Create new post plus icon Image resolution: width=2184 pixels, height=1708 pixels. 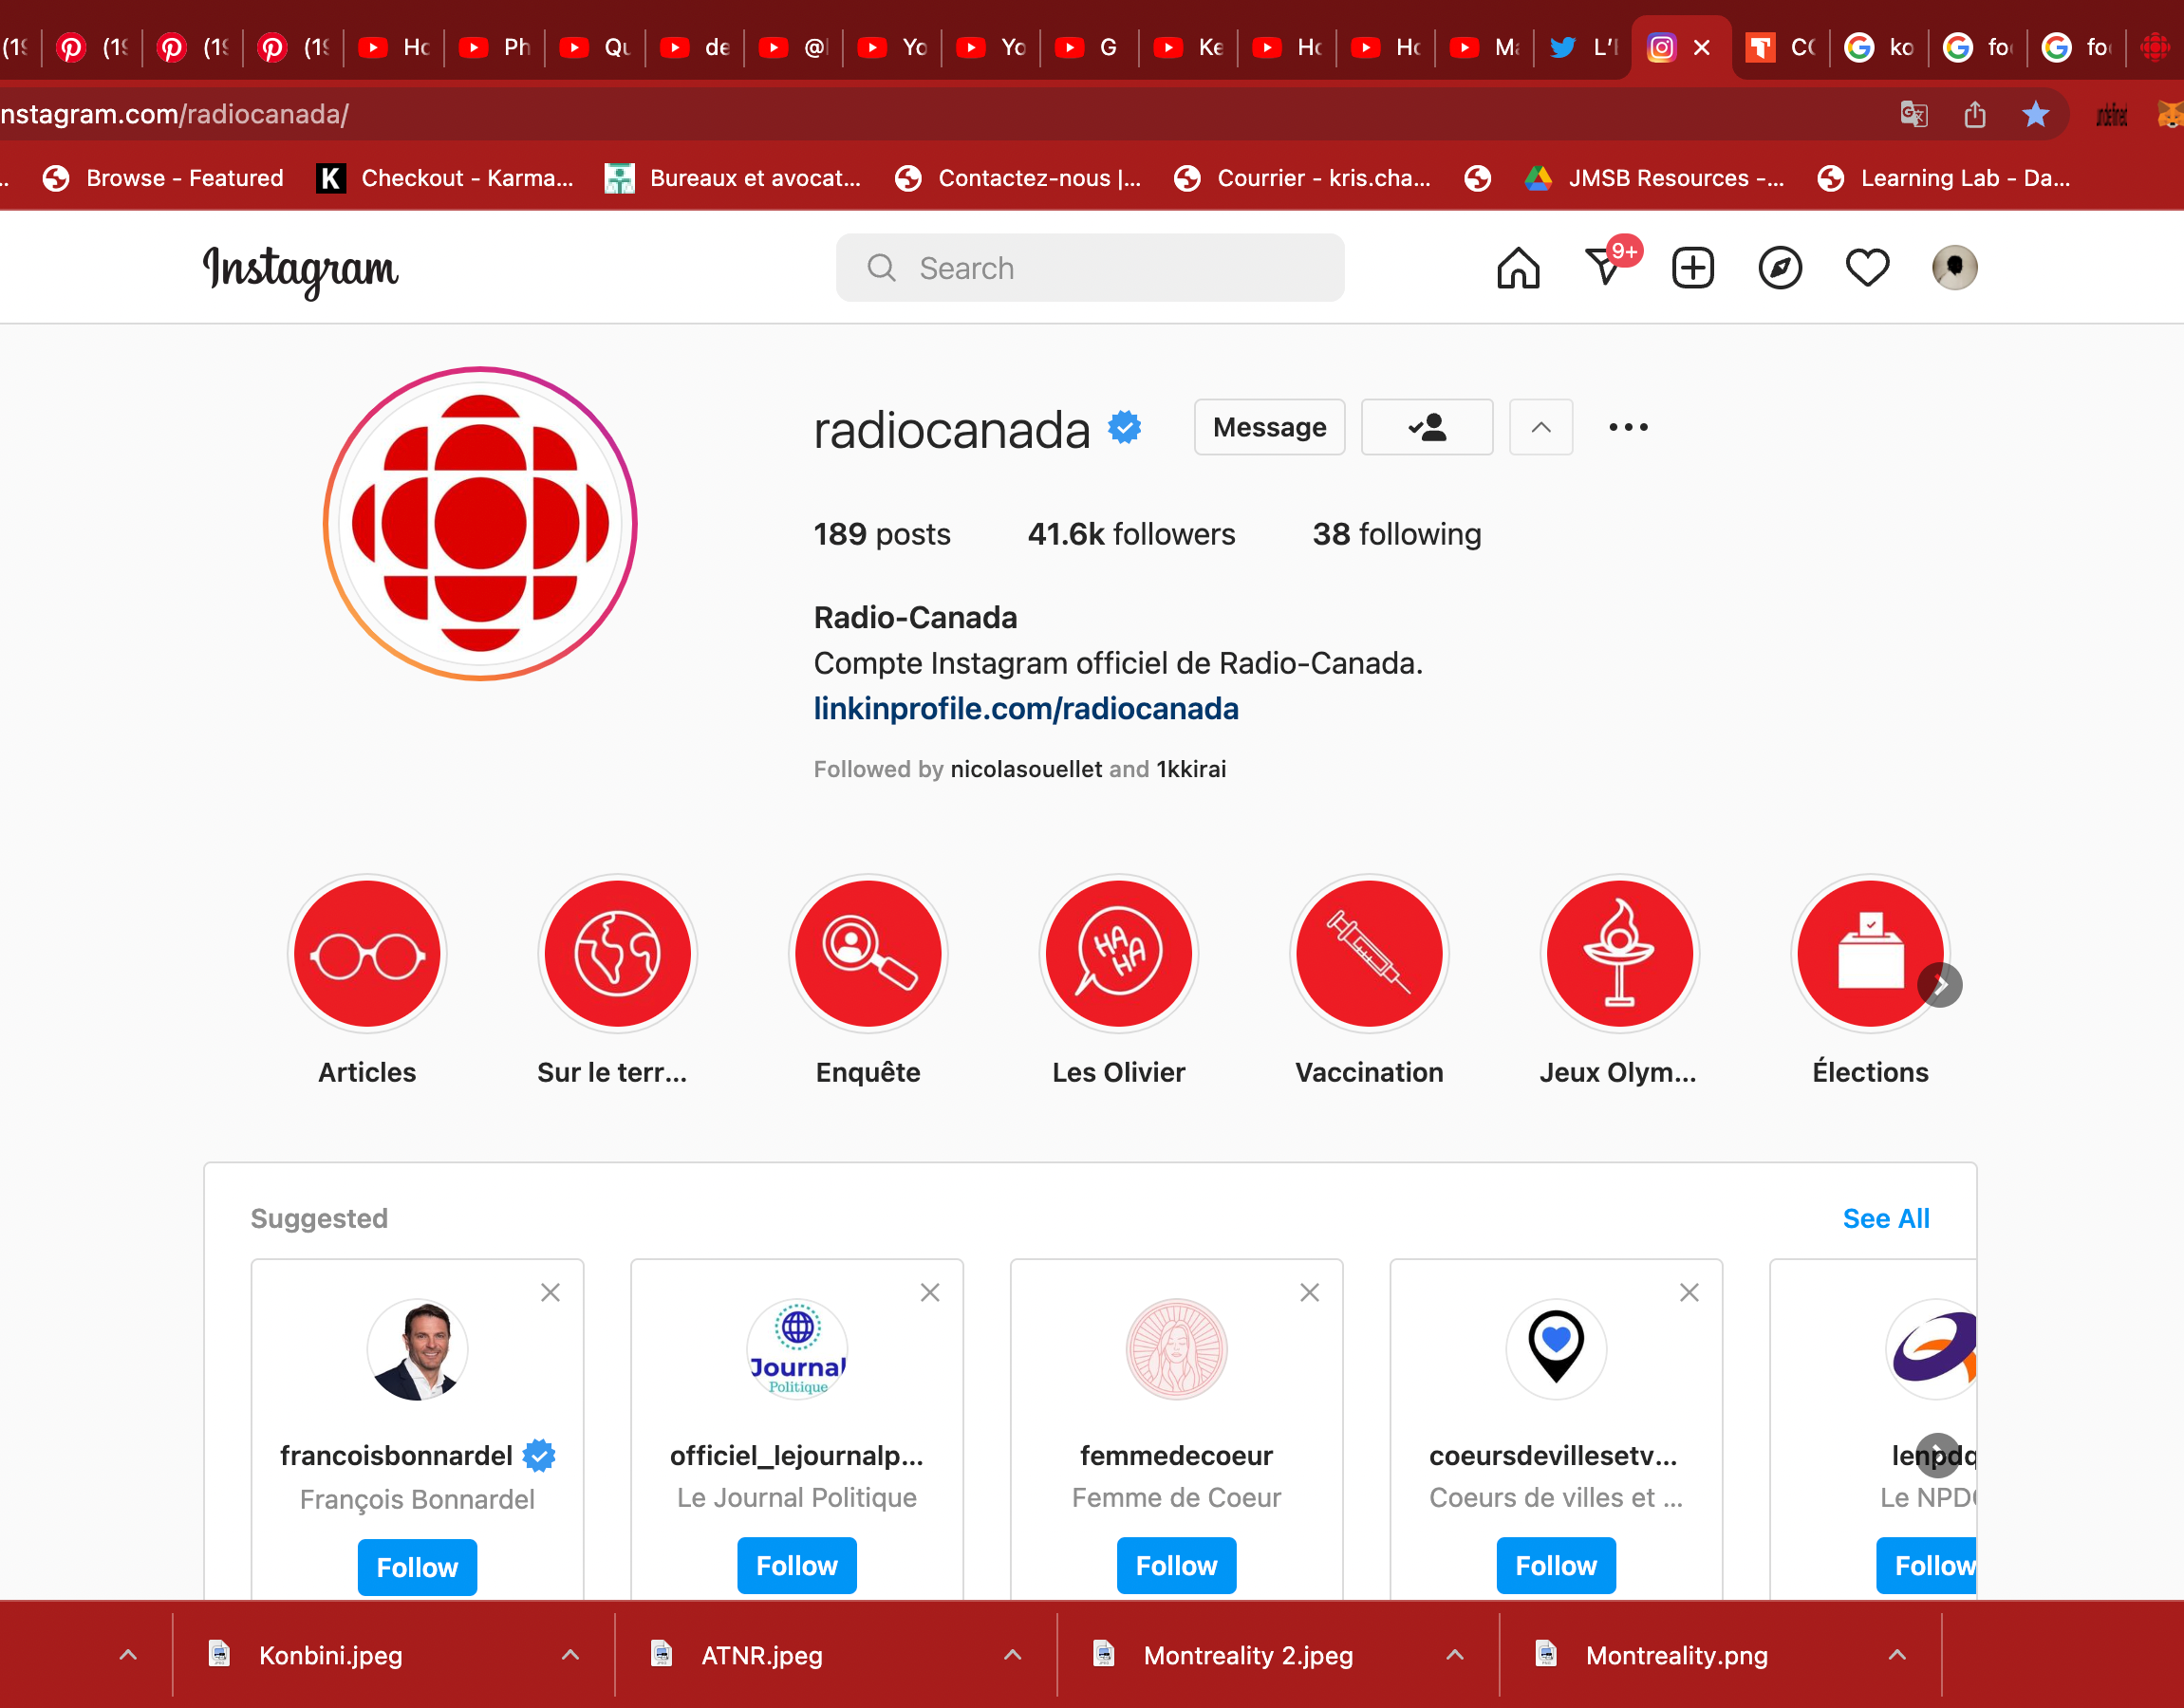[x=1693, y=268]
